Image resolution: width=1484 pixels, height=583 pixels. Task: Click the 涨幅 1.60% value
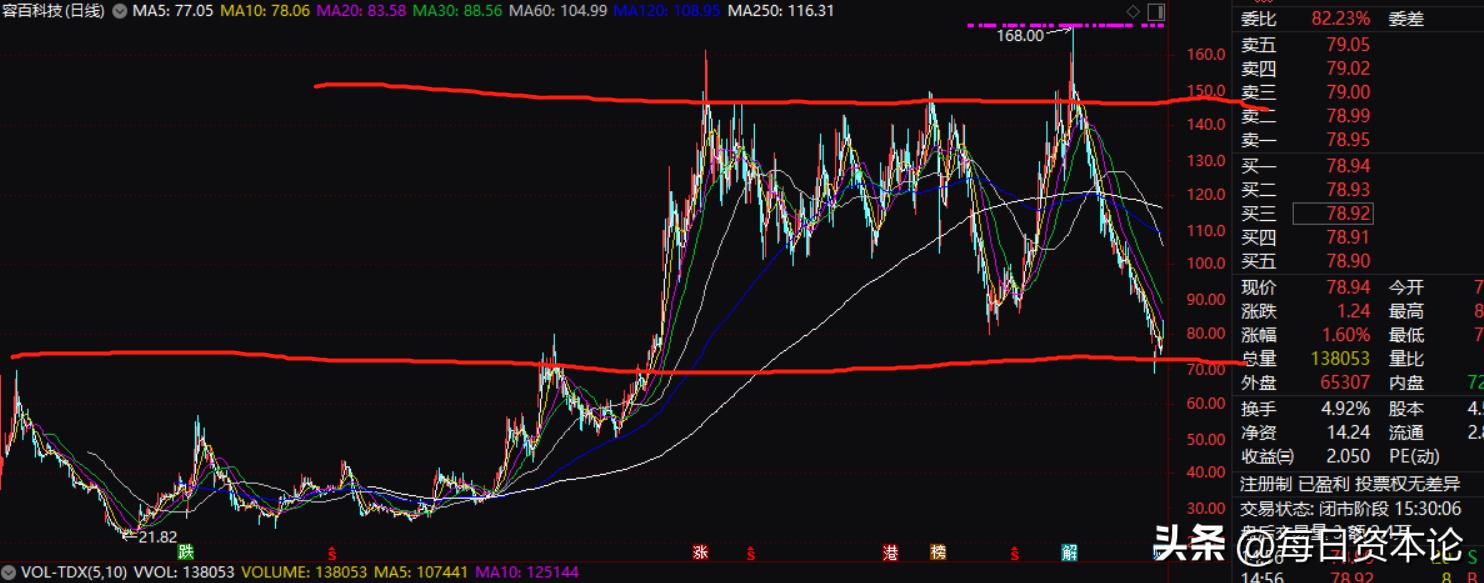[1346, 335]
